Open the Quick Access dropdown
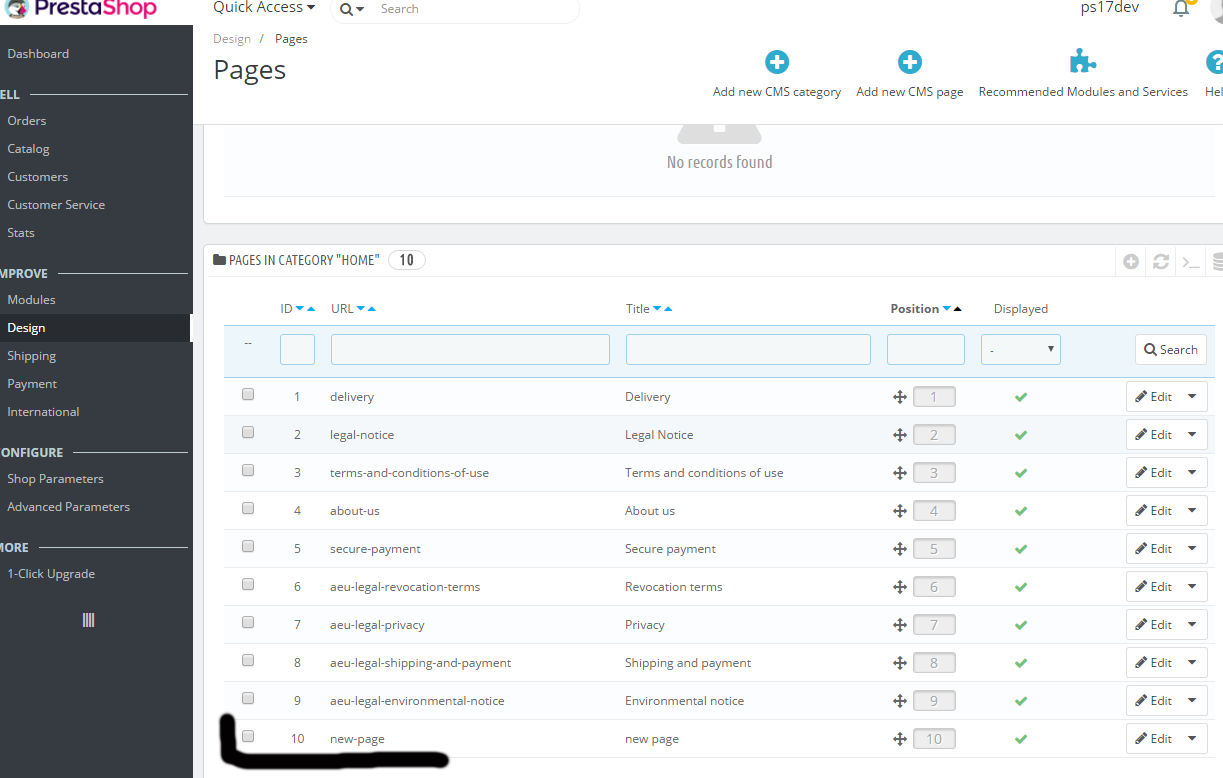The height and width of the screenshot is (778, 1223). click(x=264, y=8)
